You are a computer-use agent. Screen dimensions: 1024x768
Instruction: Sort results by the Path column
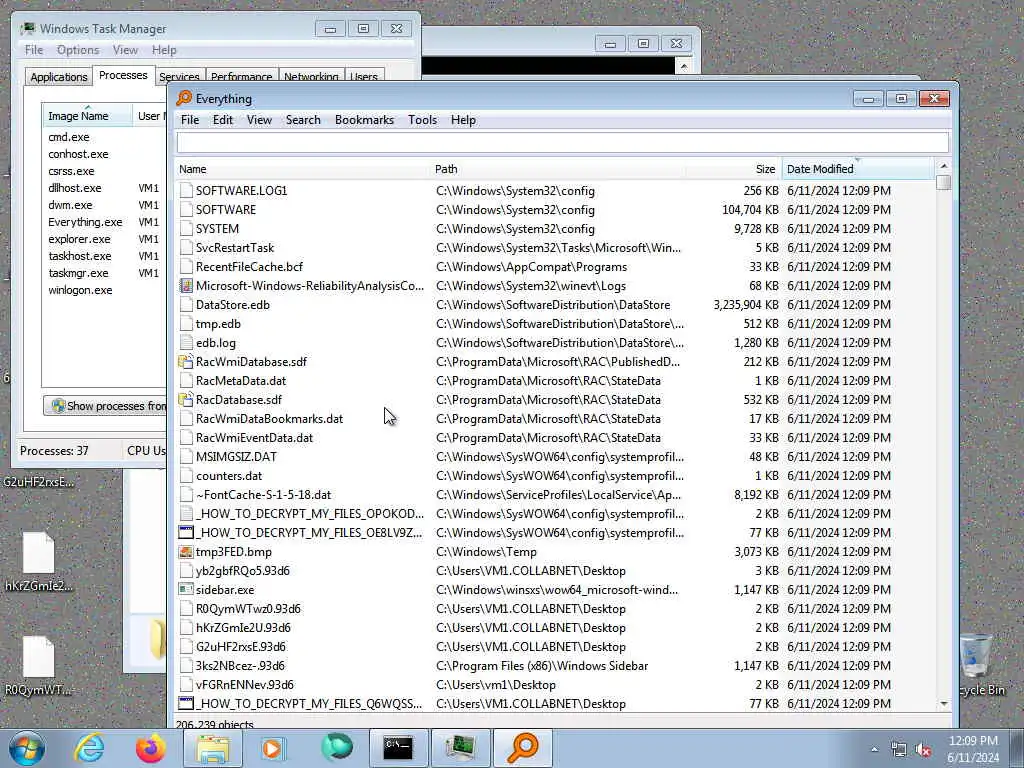click(x=558, y=169)
